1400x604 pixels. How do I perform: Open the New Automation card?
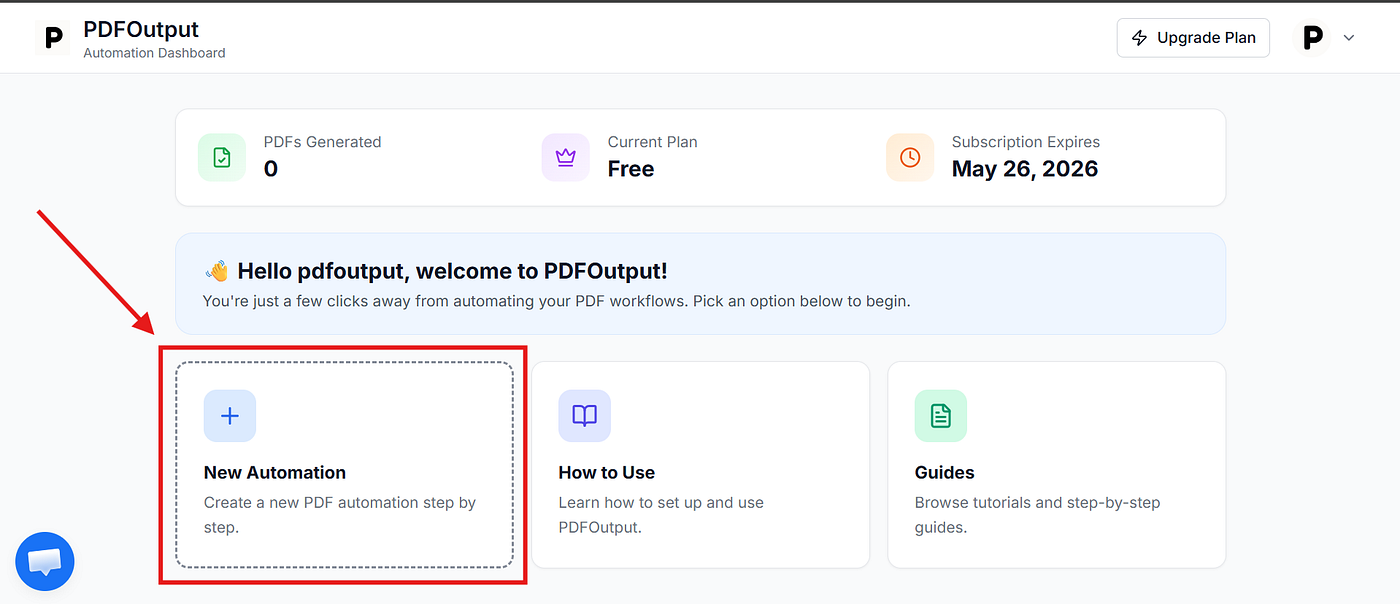pos(344,465)
